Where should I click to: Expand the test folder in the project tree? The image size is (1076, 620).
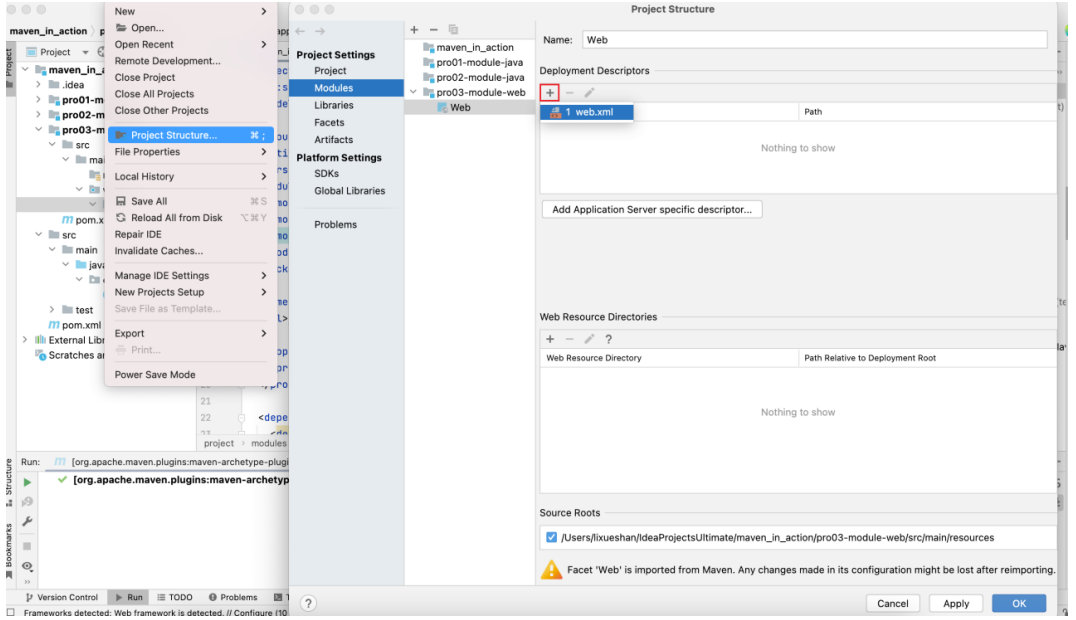tap(52, 310)
